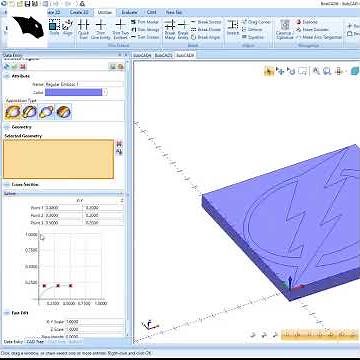Click the Data Entry panel scrollbar
The height and width of the screenshot is (360, 360).
tap(127, 198)
